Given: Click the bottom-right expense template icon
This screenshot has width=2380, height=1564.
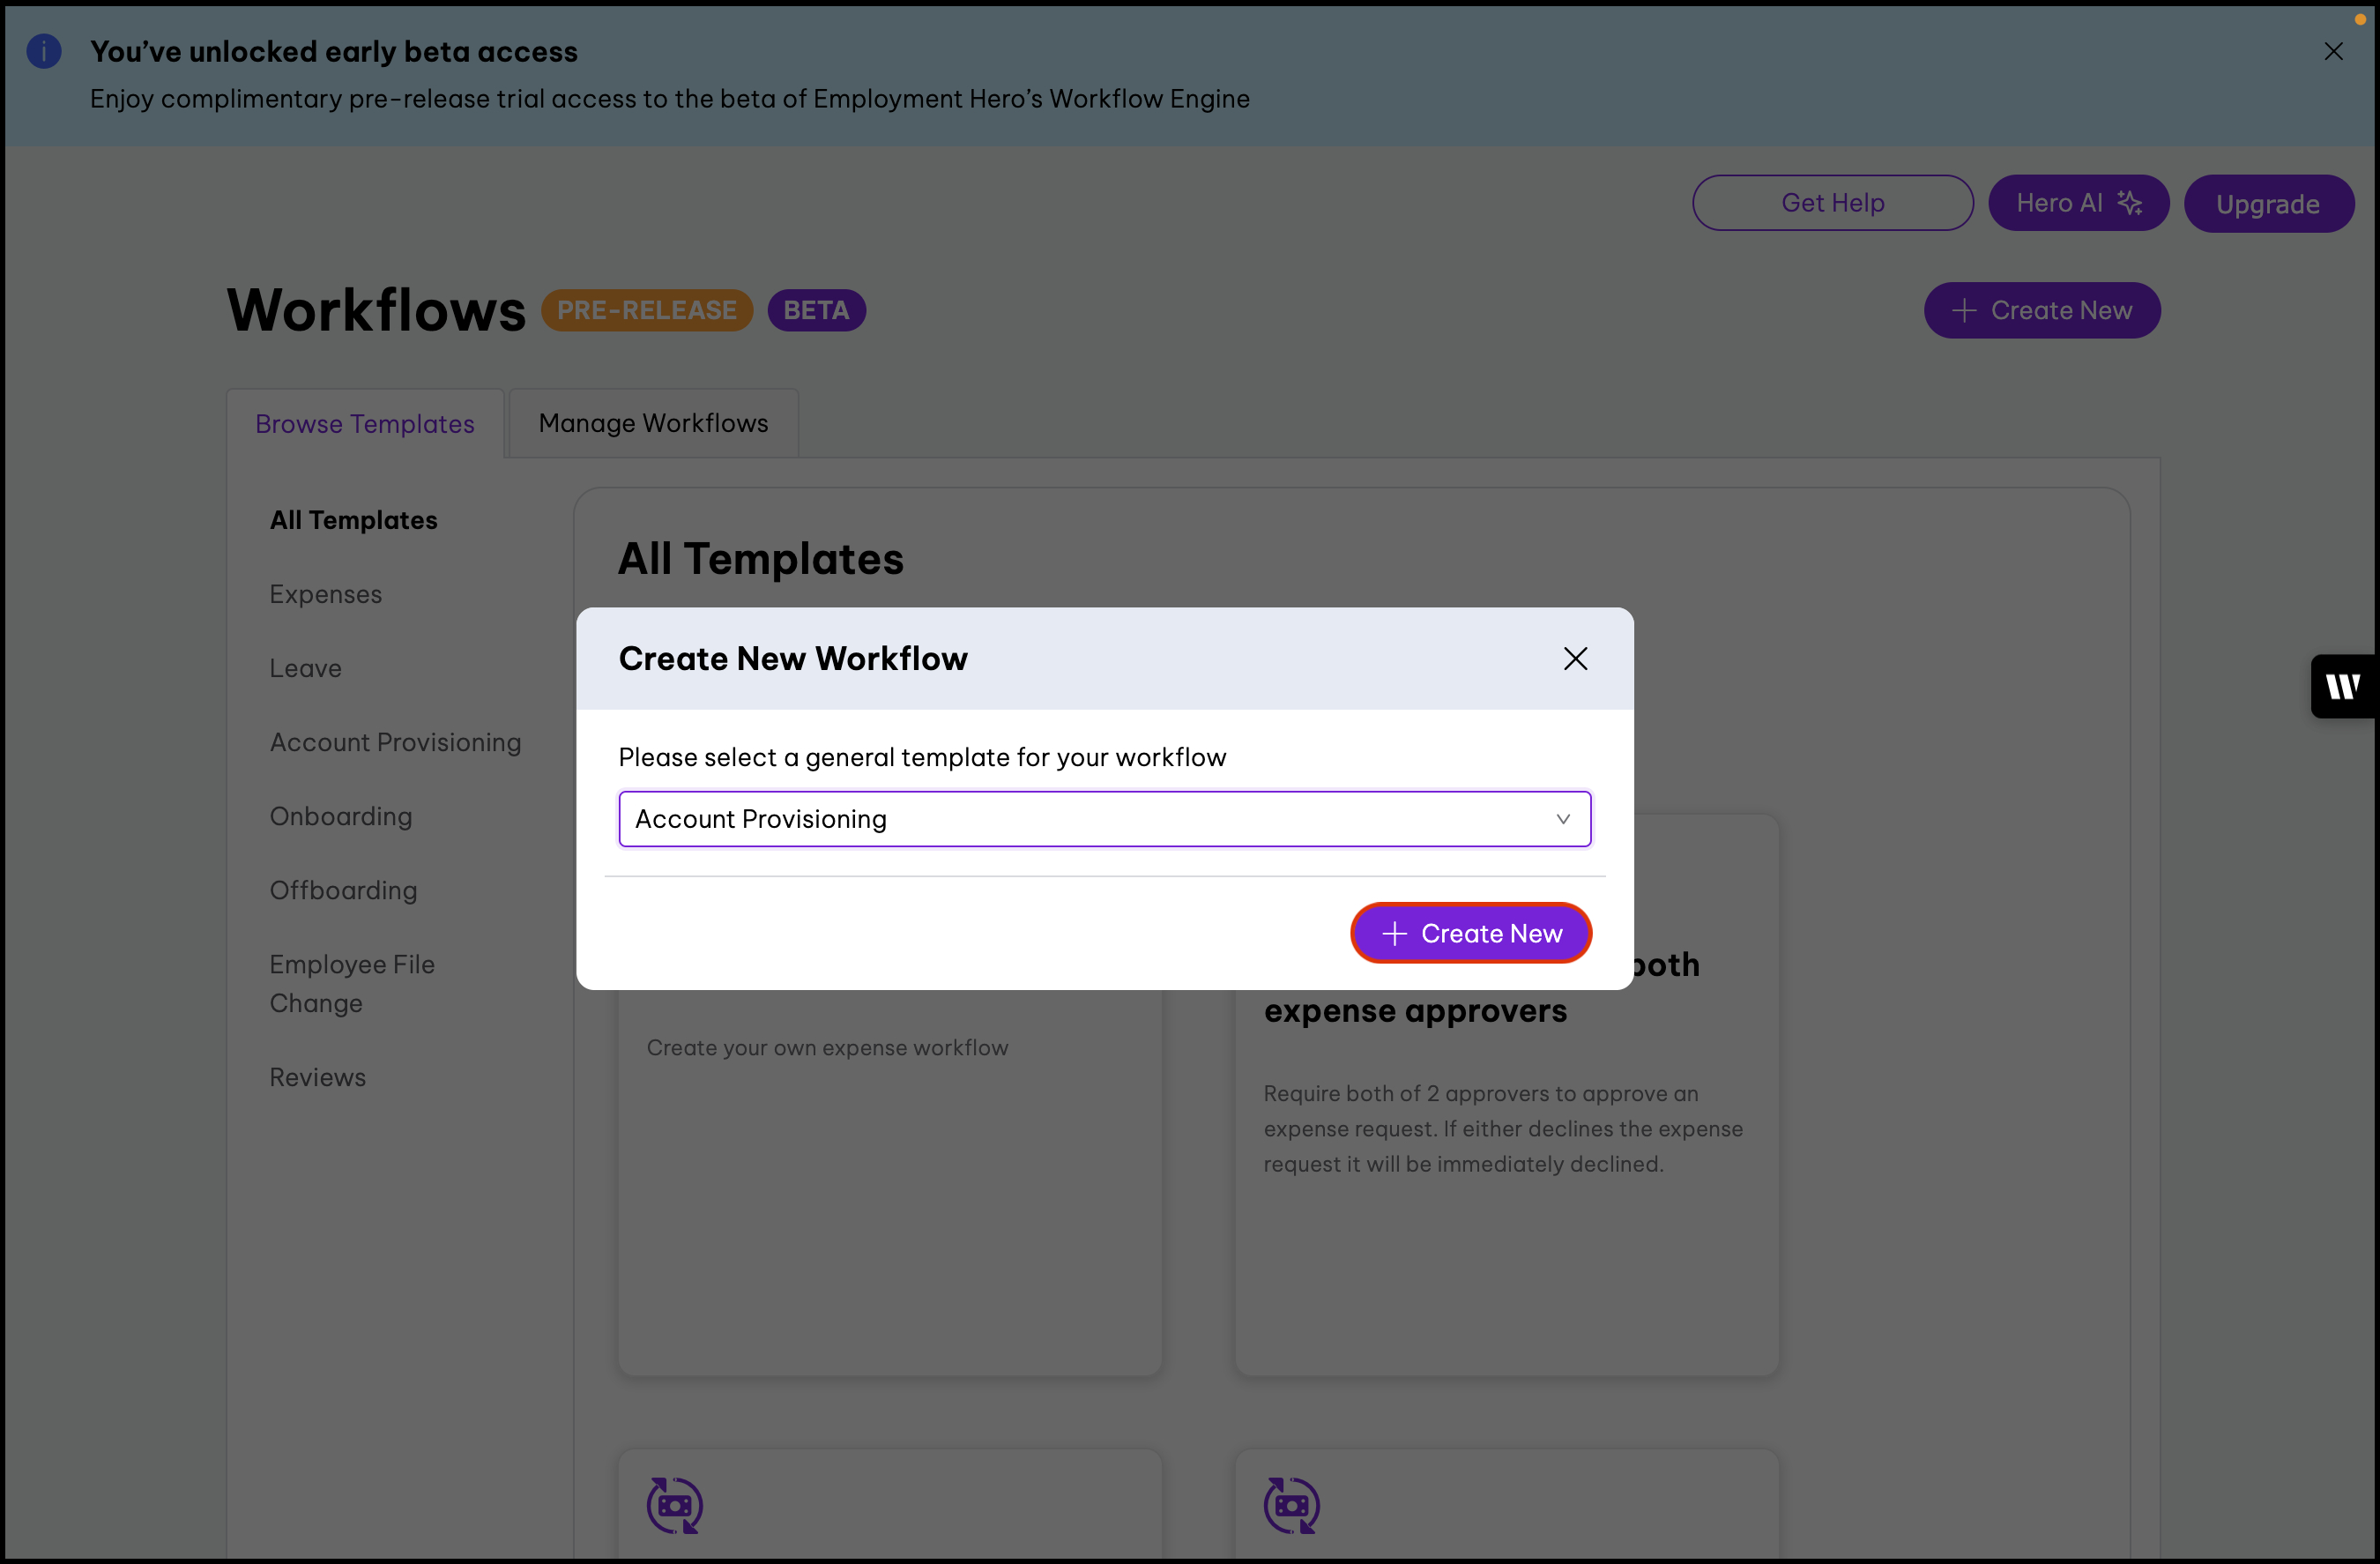Looking at the screenshot, I should click(1291, 1504).
